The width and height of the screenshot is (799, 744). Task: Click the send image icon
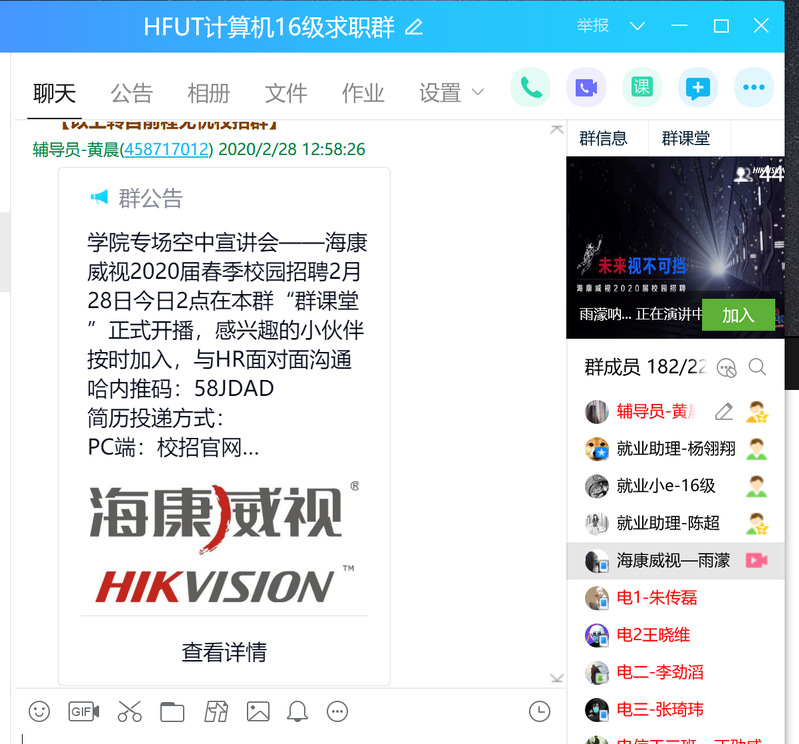tap(258, 711)
